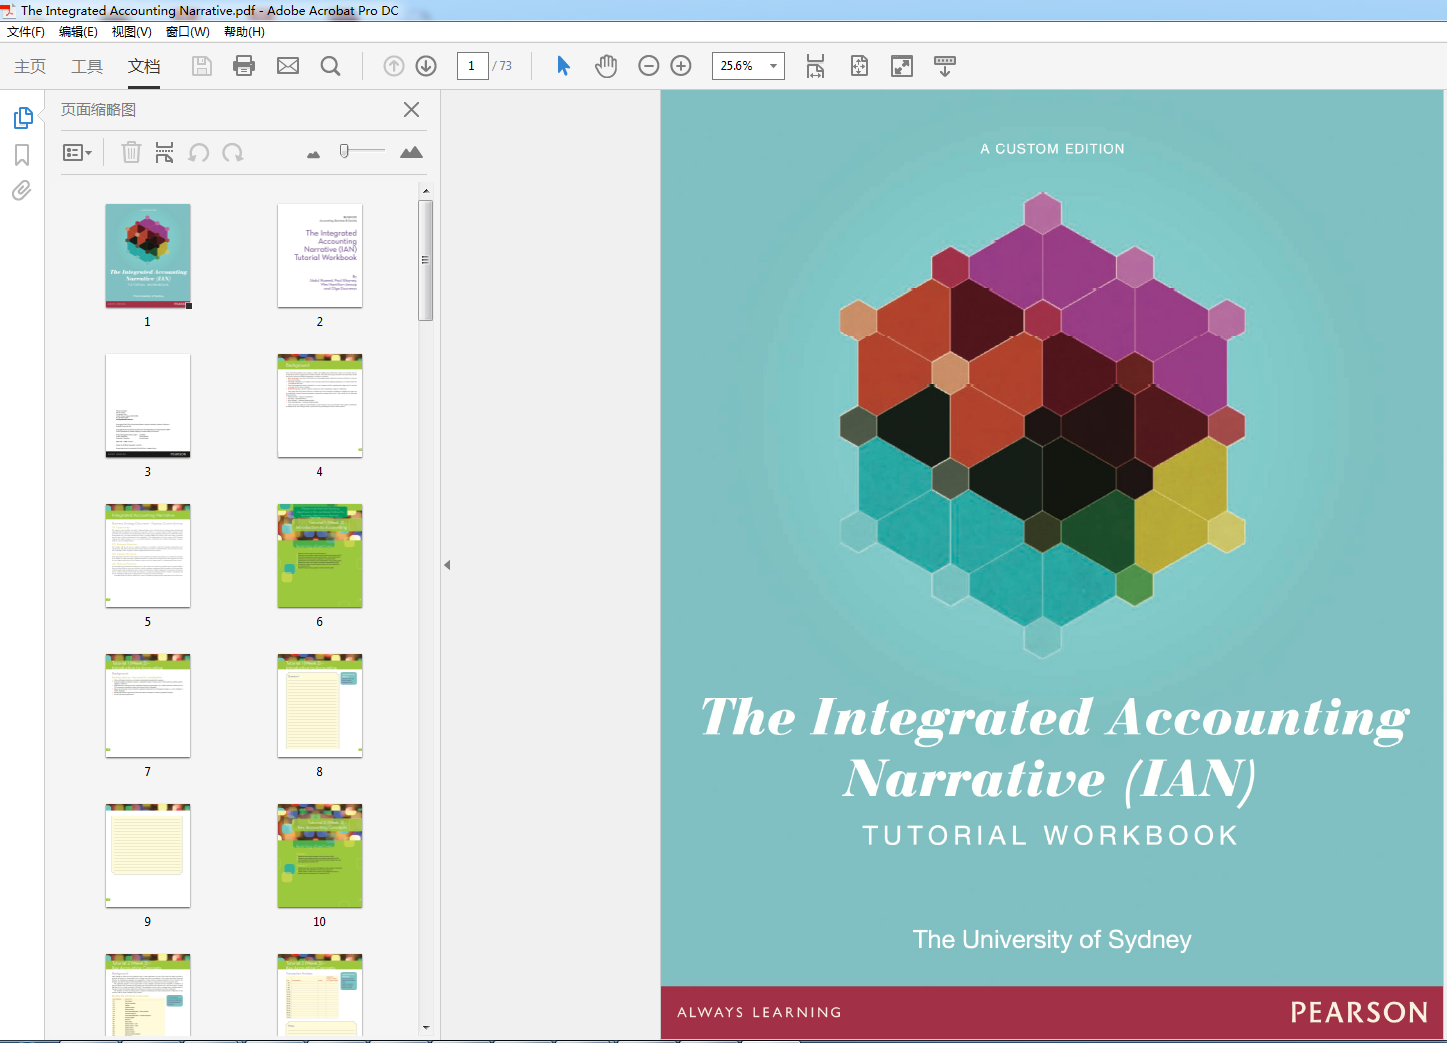Click TUTORIAL WORKBOOK cover text
The width and height of the screenshot is (1447, 1043).
tap(1051, 836)
